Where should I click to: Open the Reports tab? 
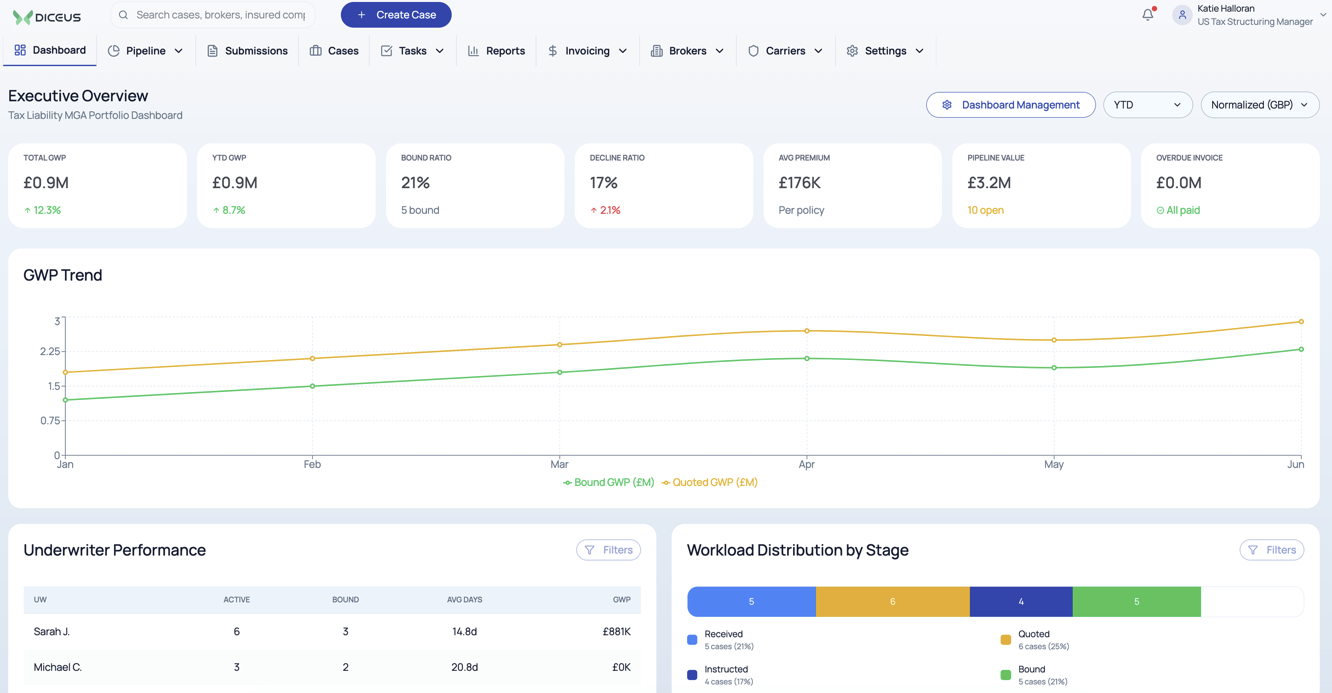(x=496, y=51)
